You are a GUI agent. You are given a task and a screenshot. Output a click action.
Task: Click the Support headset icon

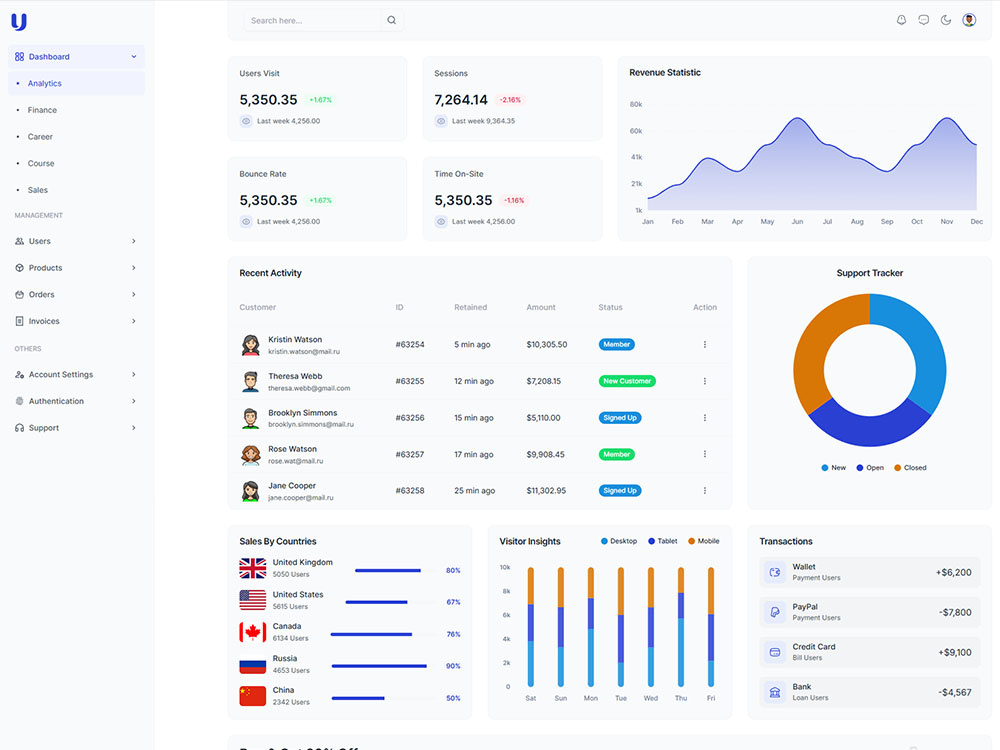click(21, 427)
